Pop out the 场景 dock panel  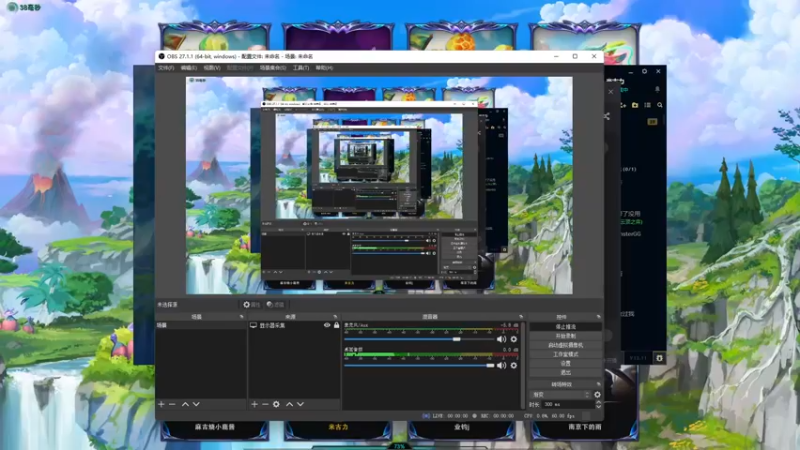241,317
